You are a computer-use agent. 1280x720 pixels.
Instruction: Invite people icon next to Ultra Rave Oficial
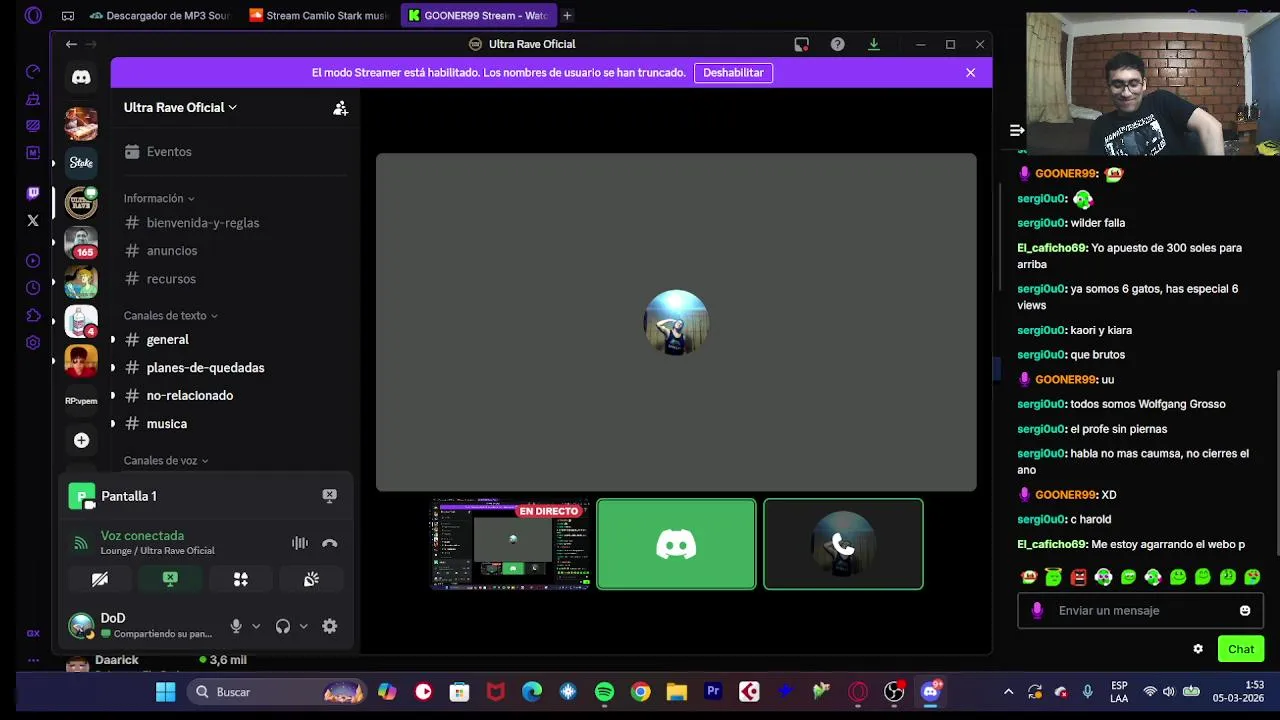coord(340,108)
